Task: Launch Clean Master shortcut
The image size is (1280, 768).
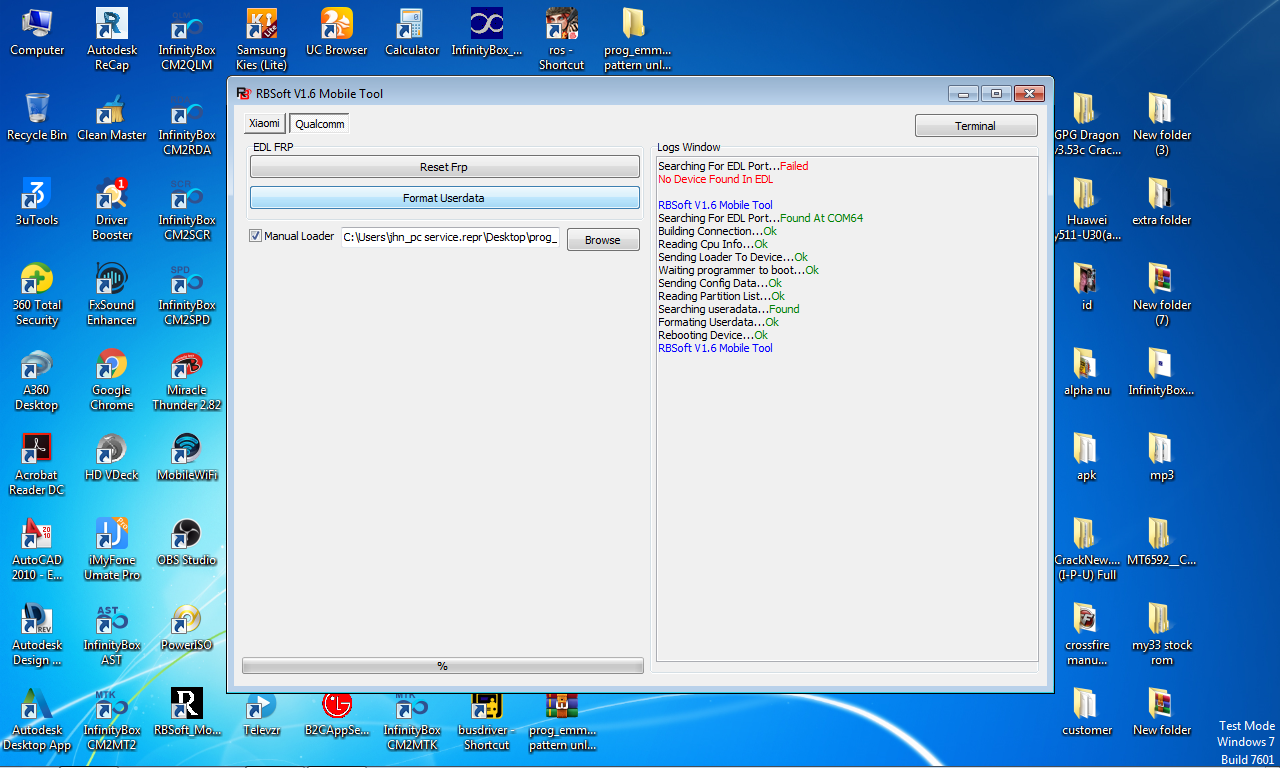Action: (112, 118)
